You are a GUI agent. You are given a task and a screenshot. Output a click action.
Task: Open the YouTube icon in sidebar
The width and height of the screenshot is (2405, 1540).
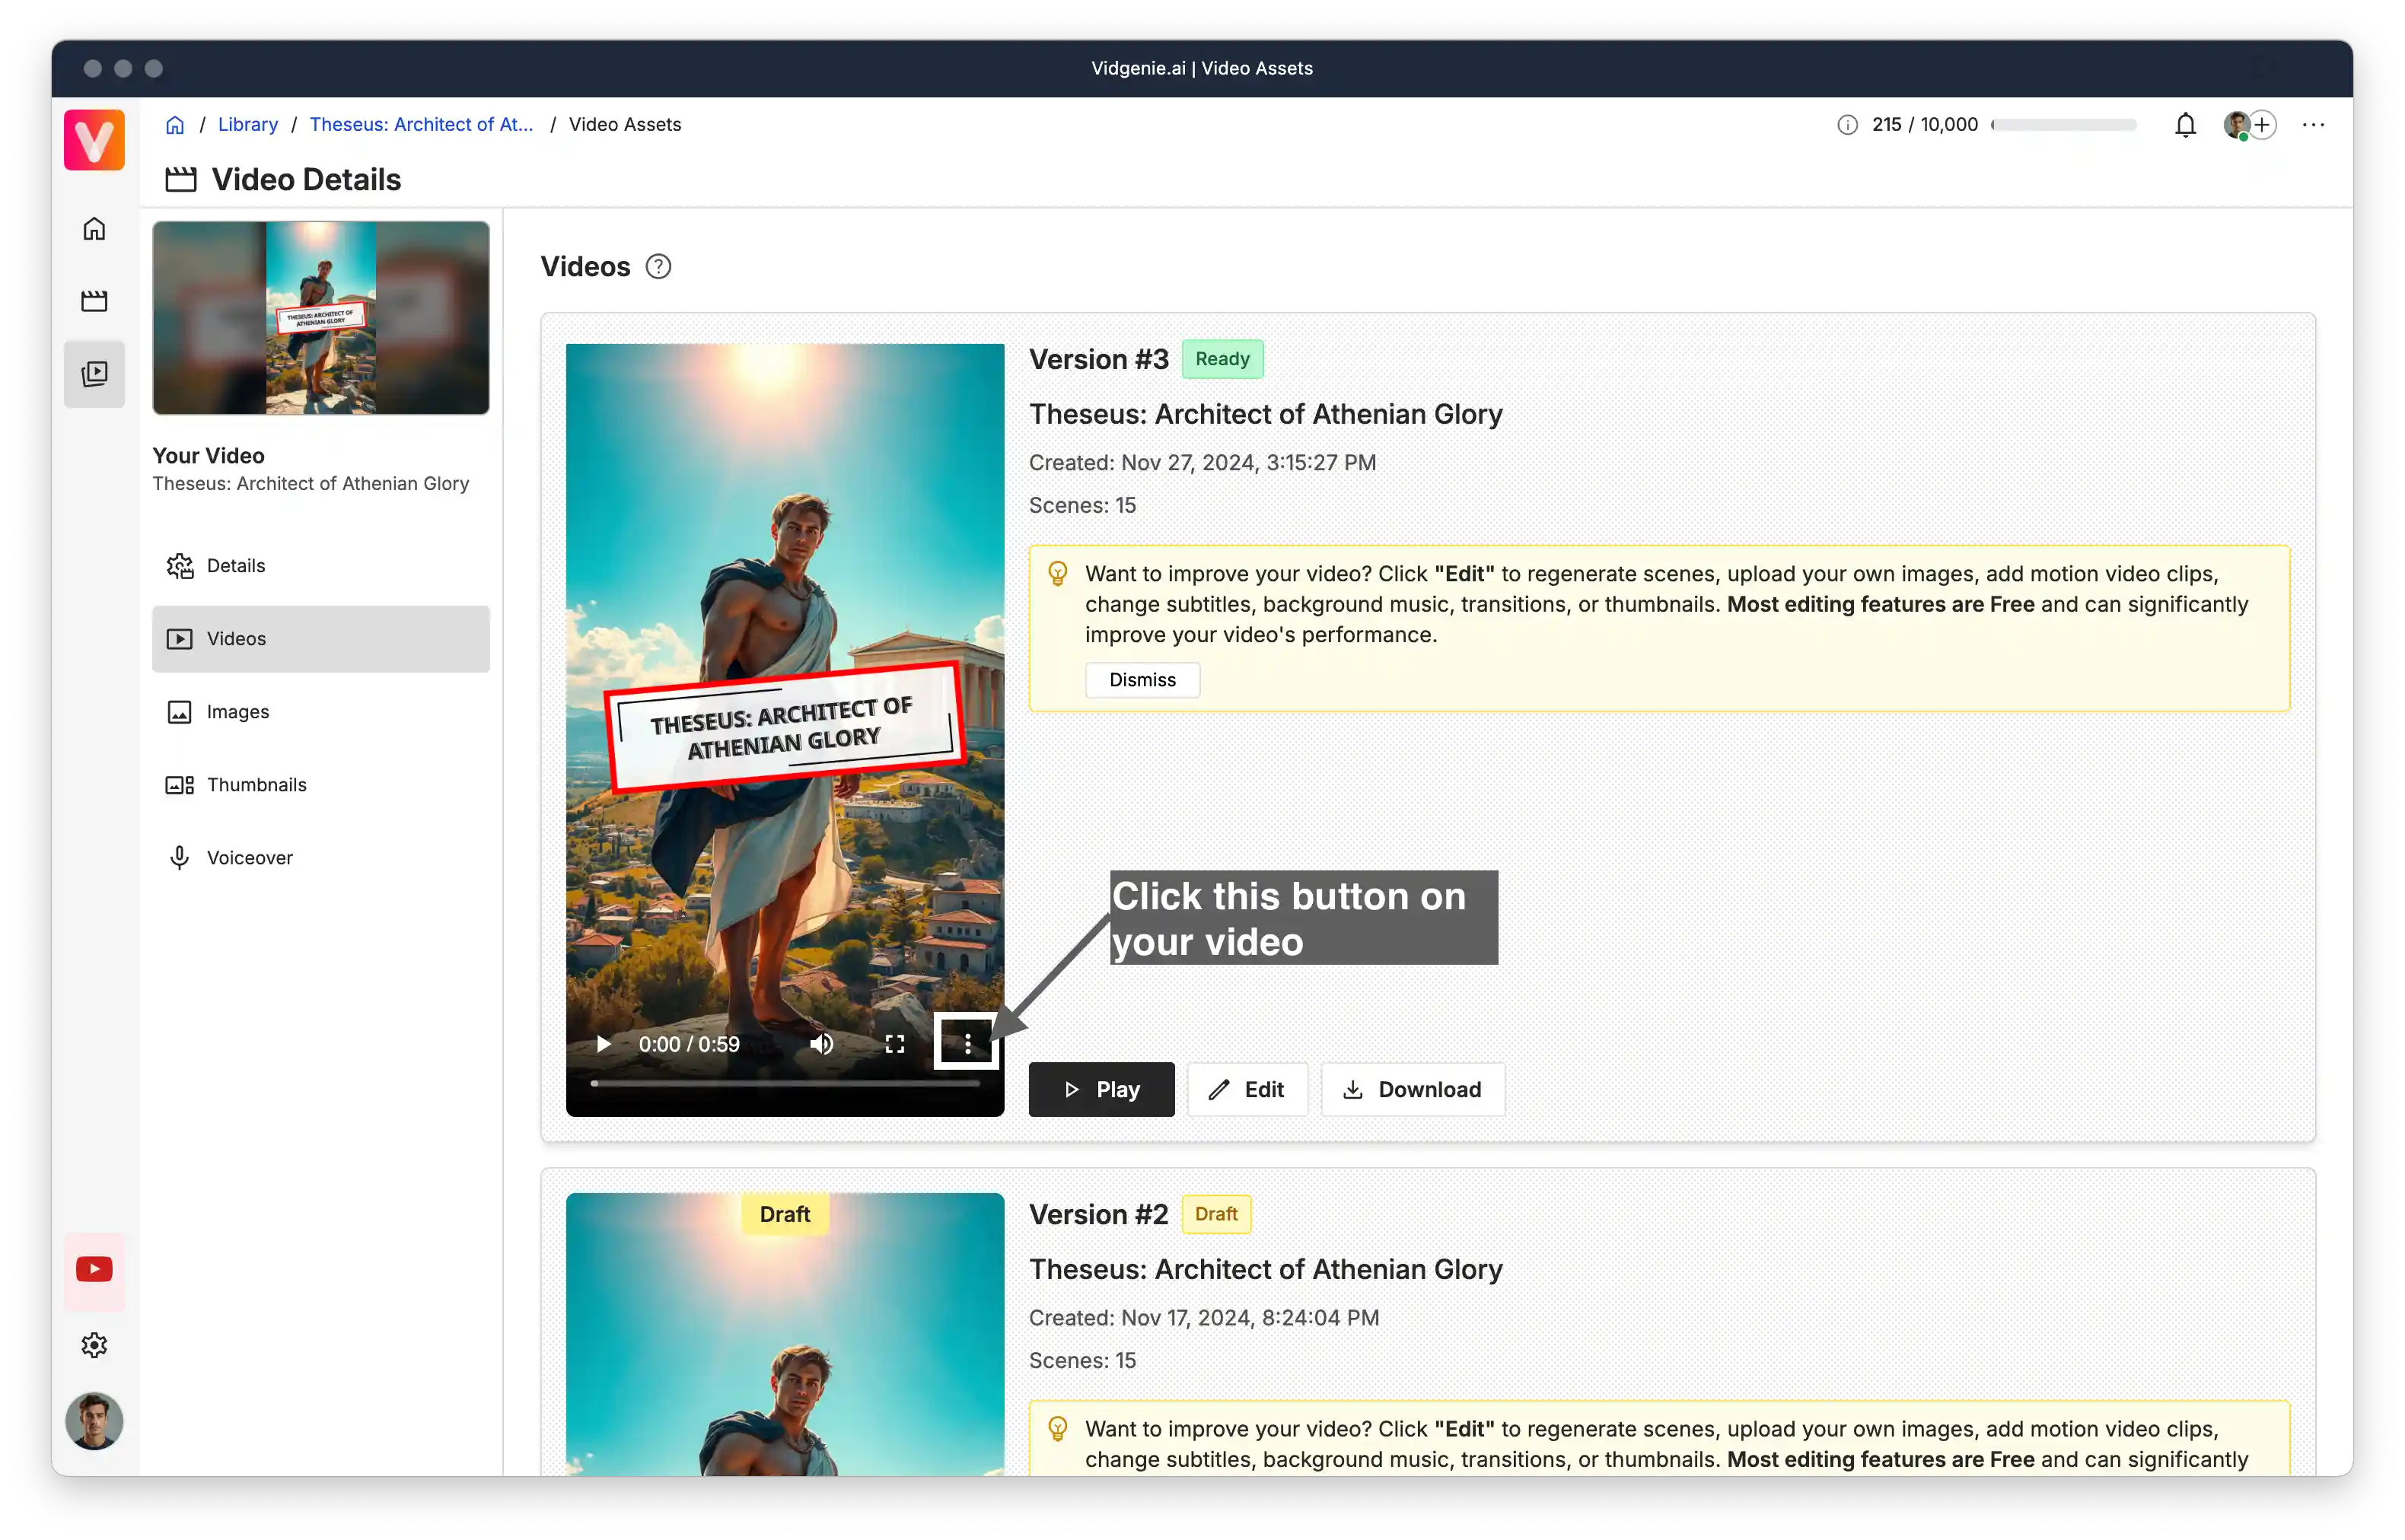[94, 1269]
